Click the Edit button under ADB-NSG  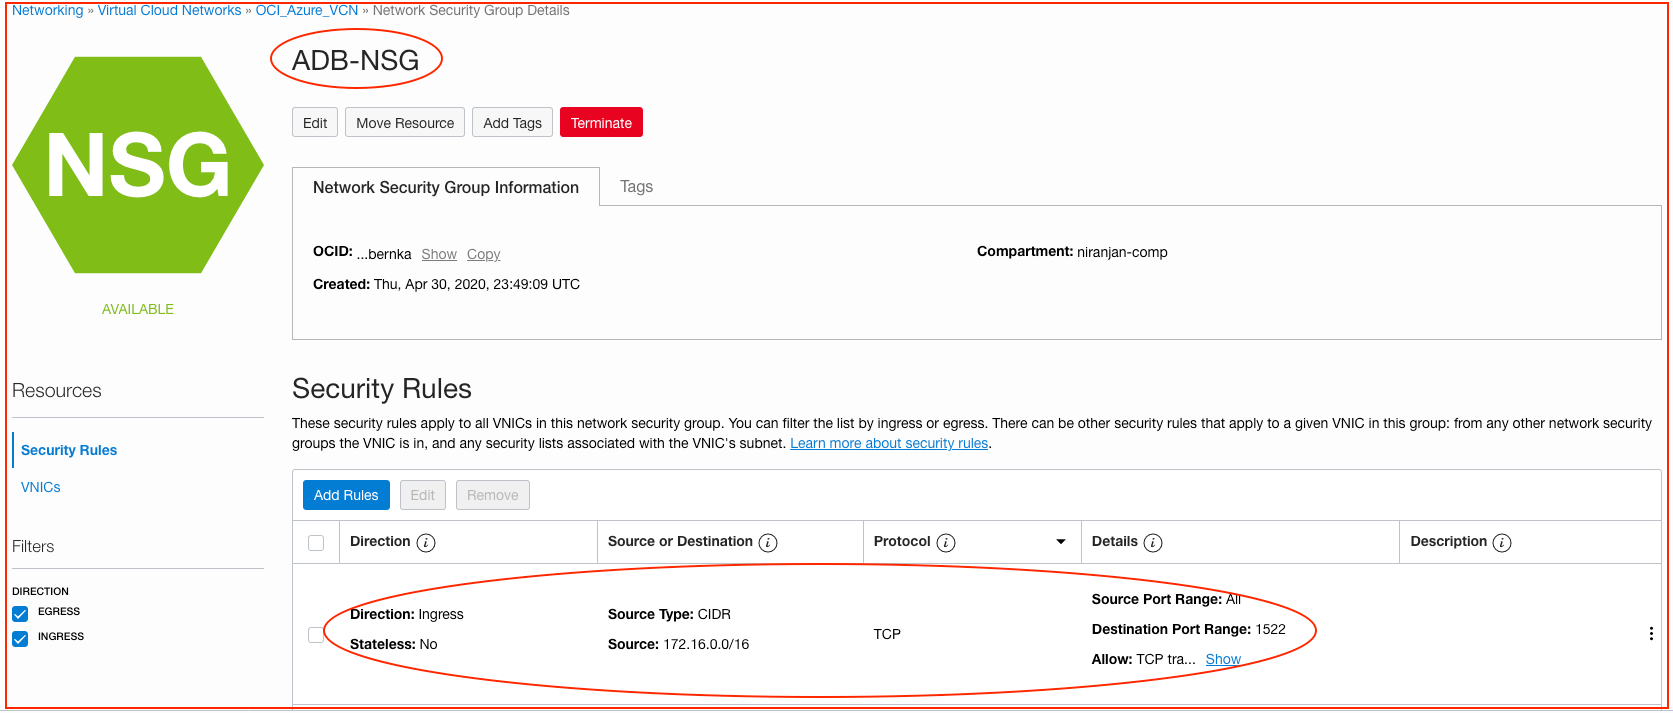tap(315, 123)
